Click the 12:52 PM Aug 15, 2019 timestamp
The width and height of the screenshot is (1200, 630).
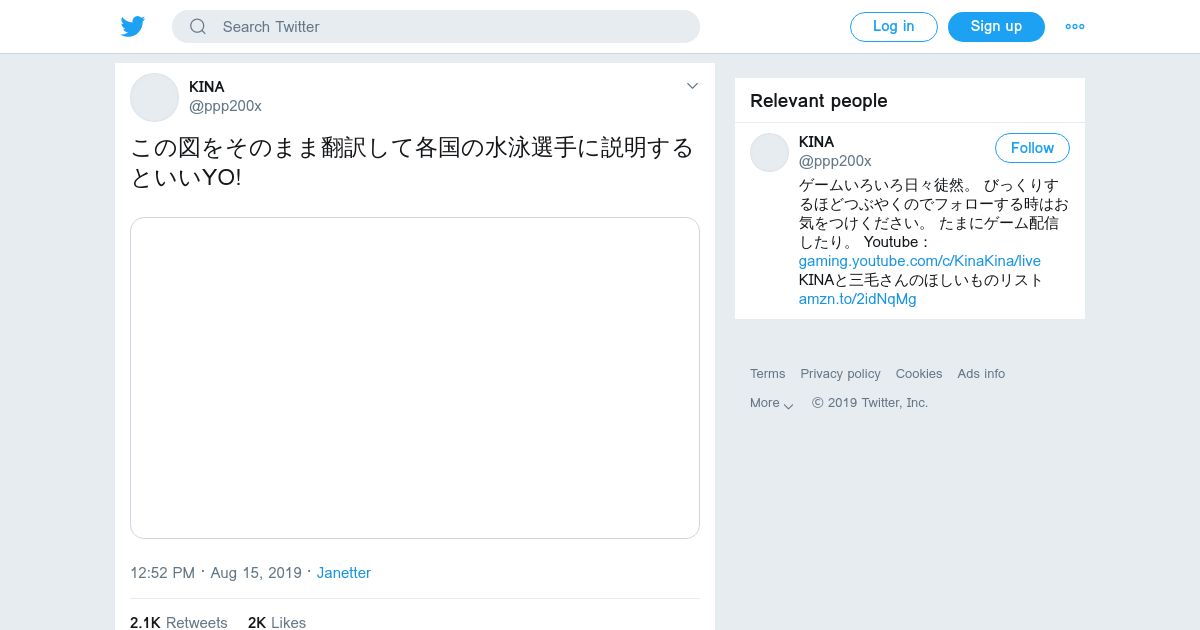(216, 573)
